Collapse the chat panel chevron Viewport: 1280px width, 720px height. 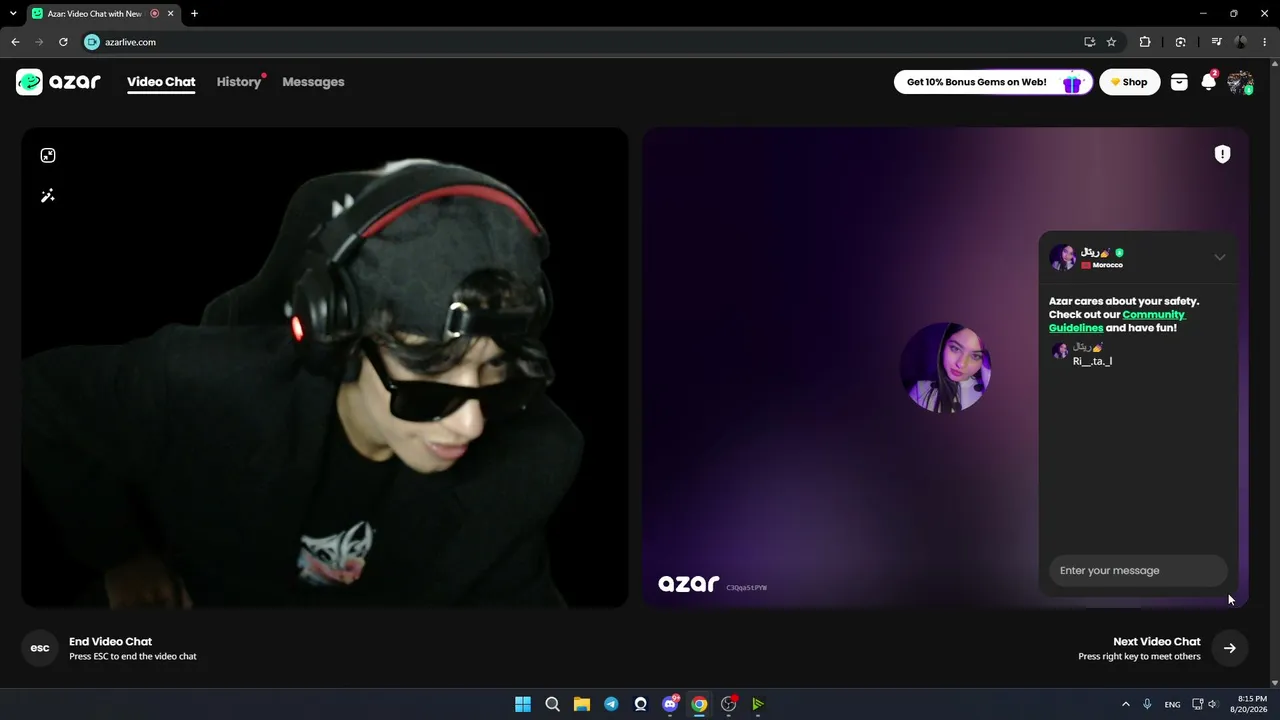click(x=1220, y=257)
